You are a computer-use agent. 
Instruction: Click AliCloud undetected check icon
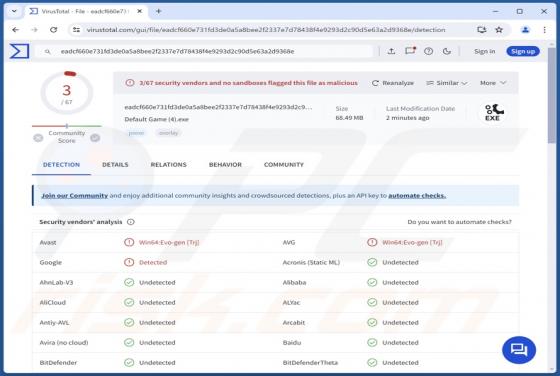click(129, 302)
